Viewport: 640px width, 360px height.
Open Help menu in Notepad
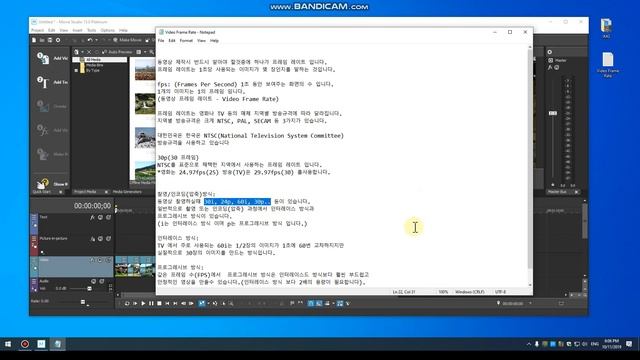214,41
